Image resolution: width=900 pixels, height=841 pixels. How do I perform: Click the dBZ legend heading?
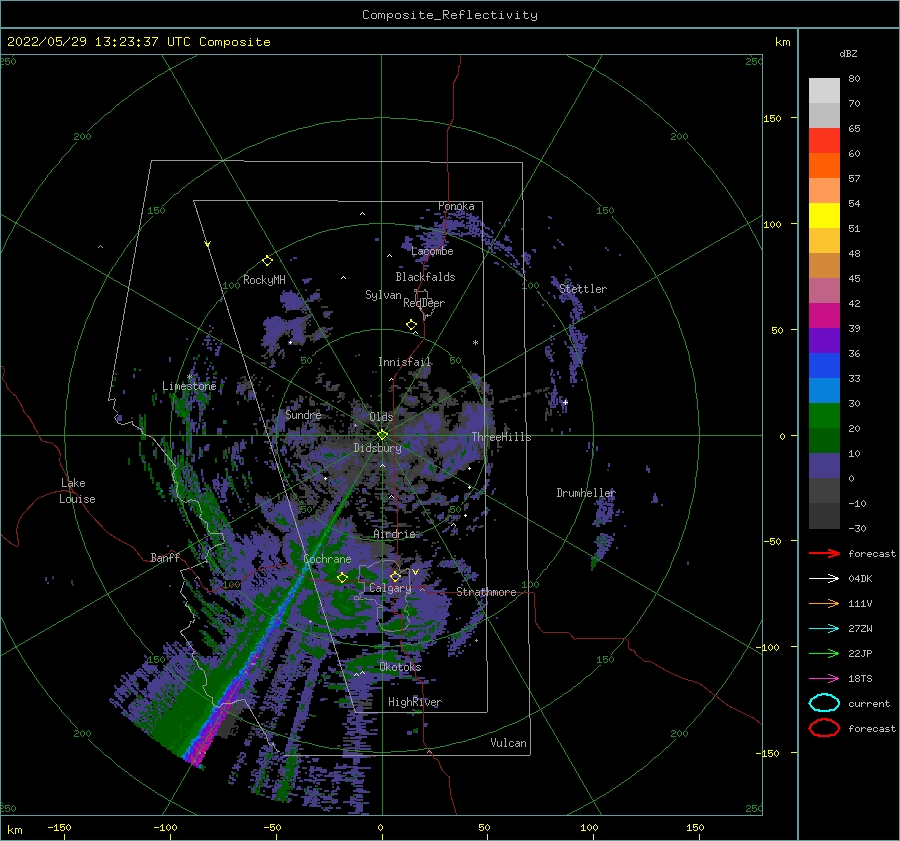848,54
